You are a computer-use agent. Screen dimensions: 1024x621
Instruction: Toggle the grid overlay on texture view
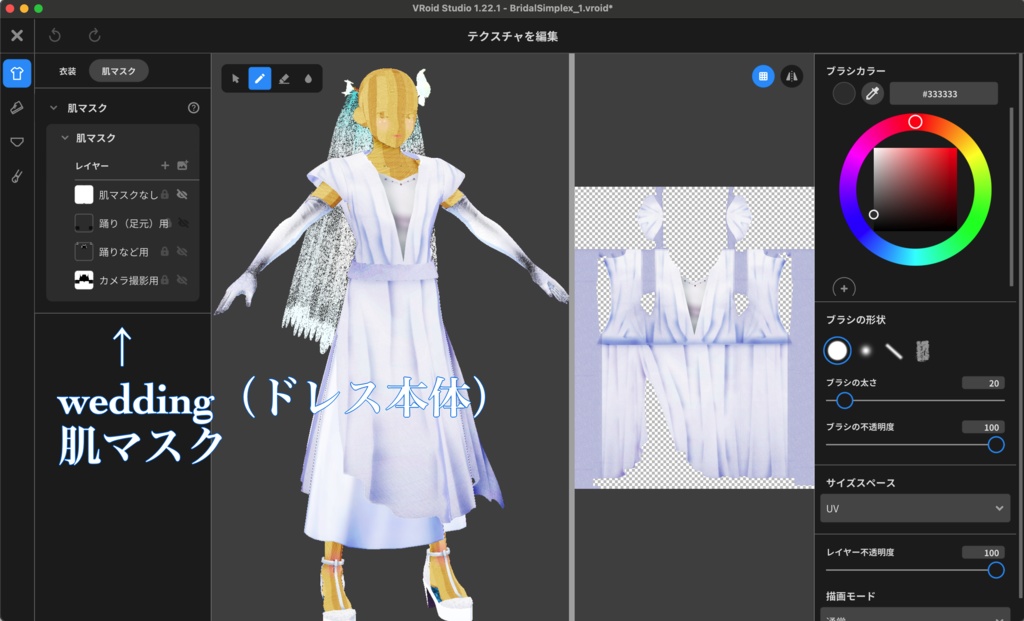[x=762, y=76]
